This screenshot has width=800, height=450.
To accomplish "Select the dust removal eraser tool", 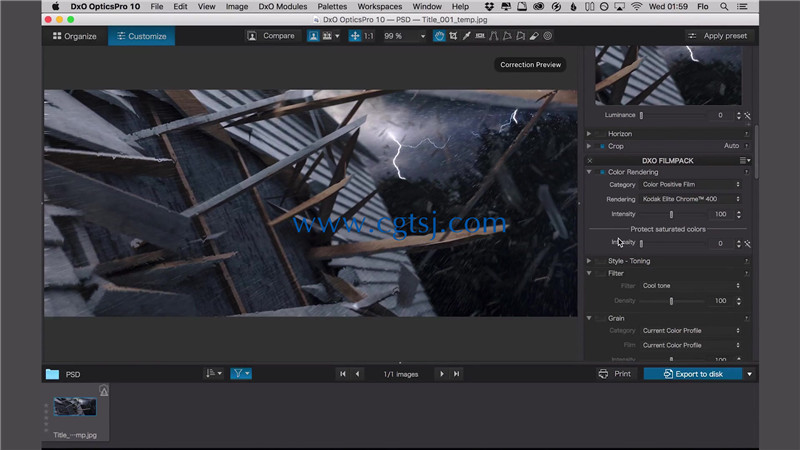I will [x=534, y=36].
